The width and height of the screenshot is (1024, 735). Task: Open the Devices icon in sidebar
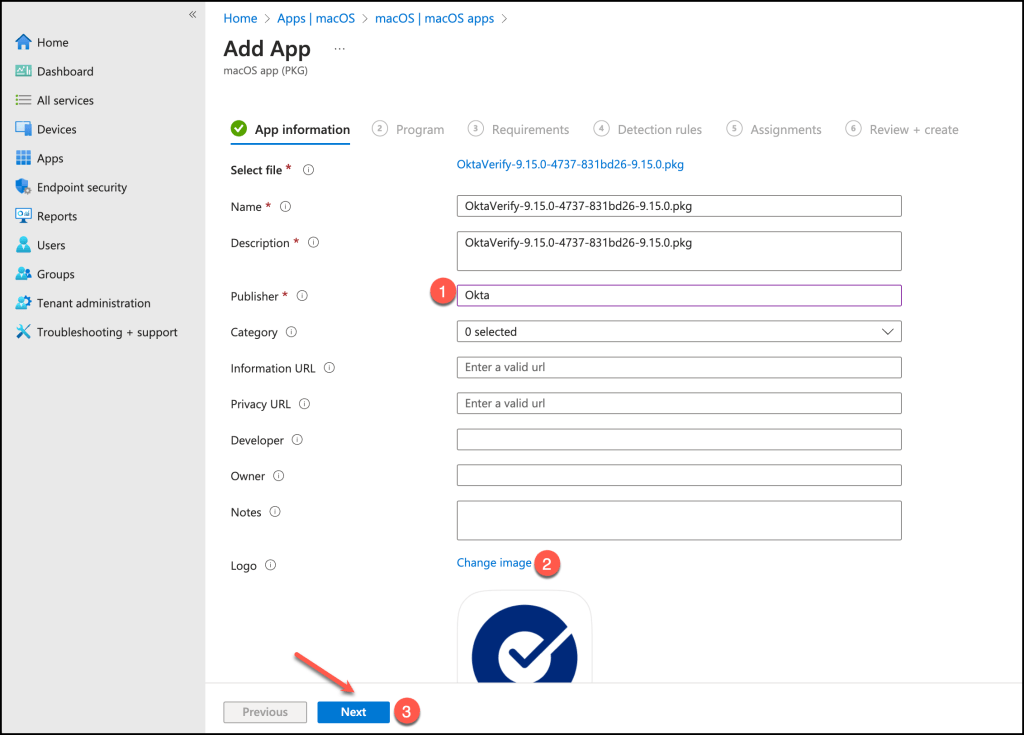tap(24, 130)
